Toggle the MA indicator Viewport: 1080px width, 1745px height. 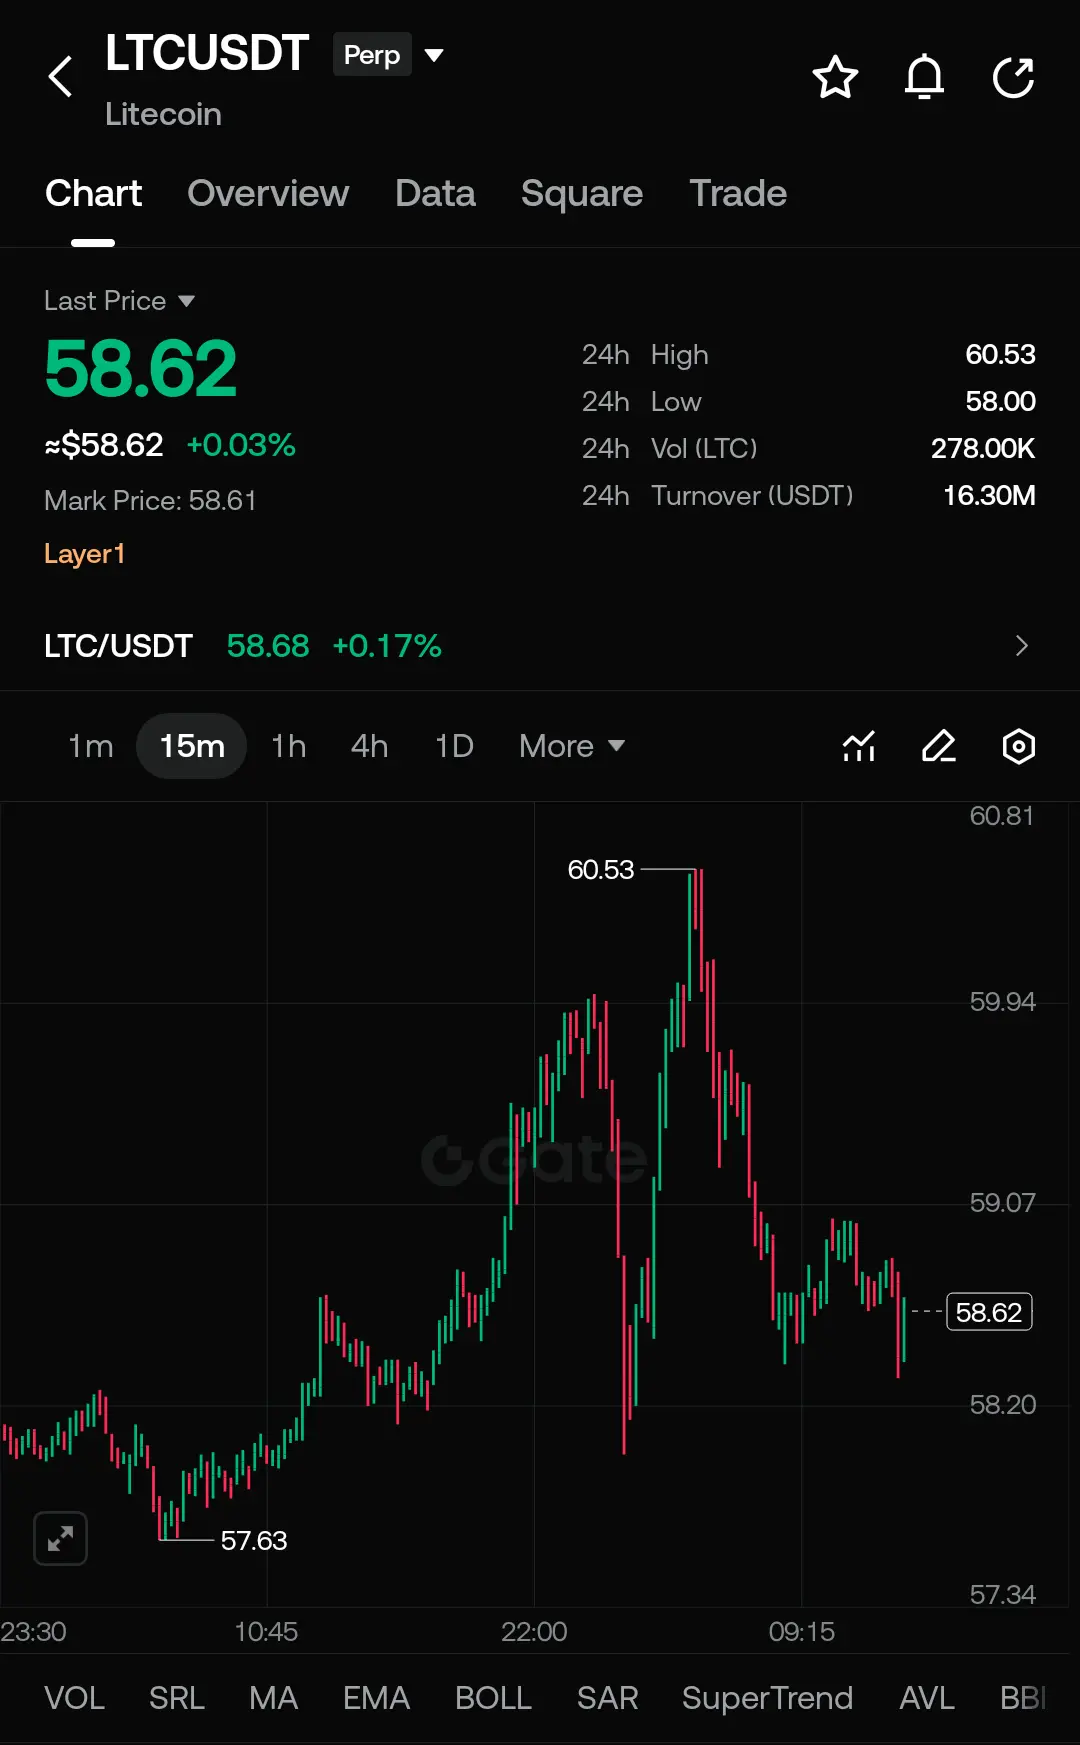tap(274, 1698)
